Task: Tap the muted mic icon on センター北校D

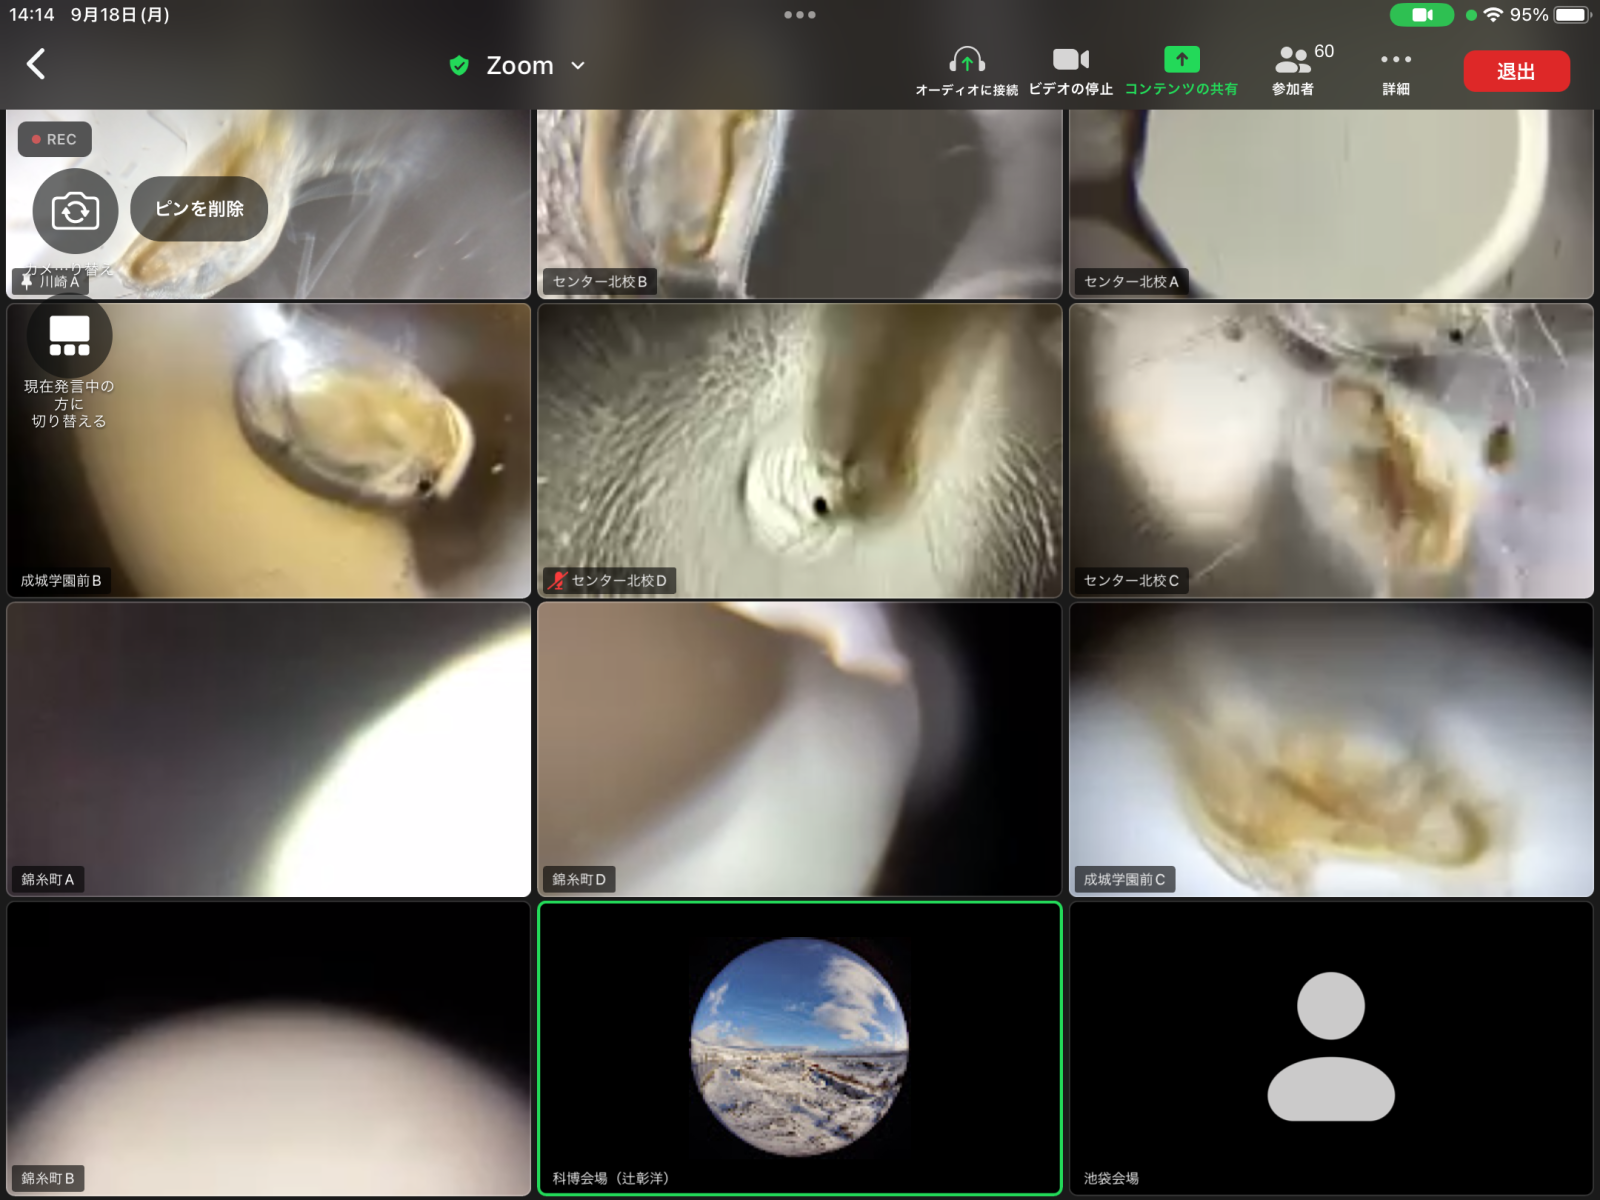Action: pos(557,580)
